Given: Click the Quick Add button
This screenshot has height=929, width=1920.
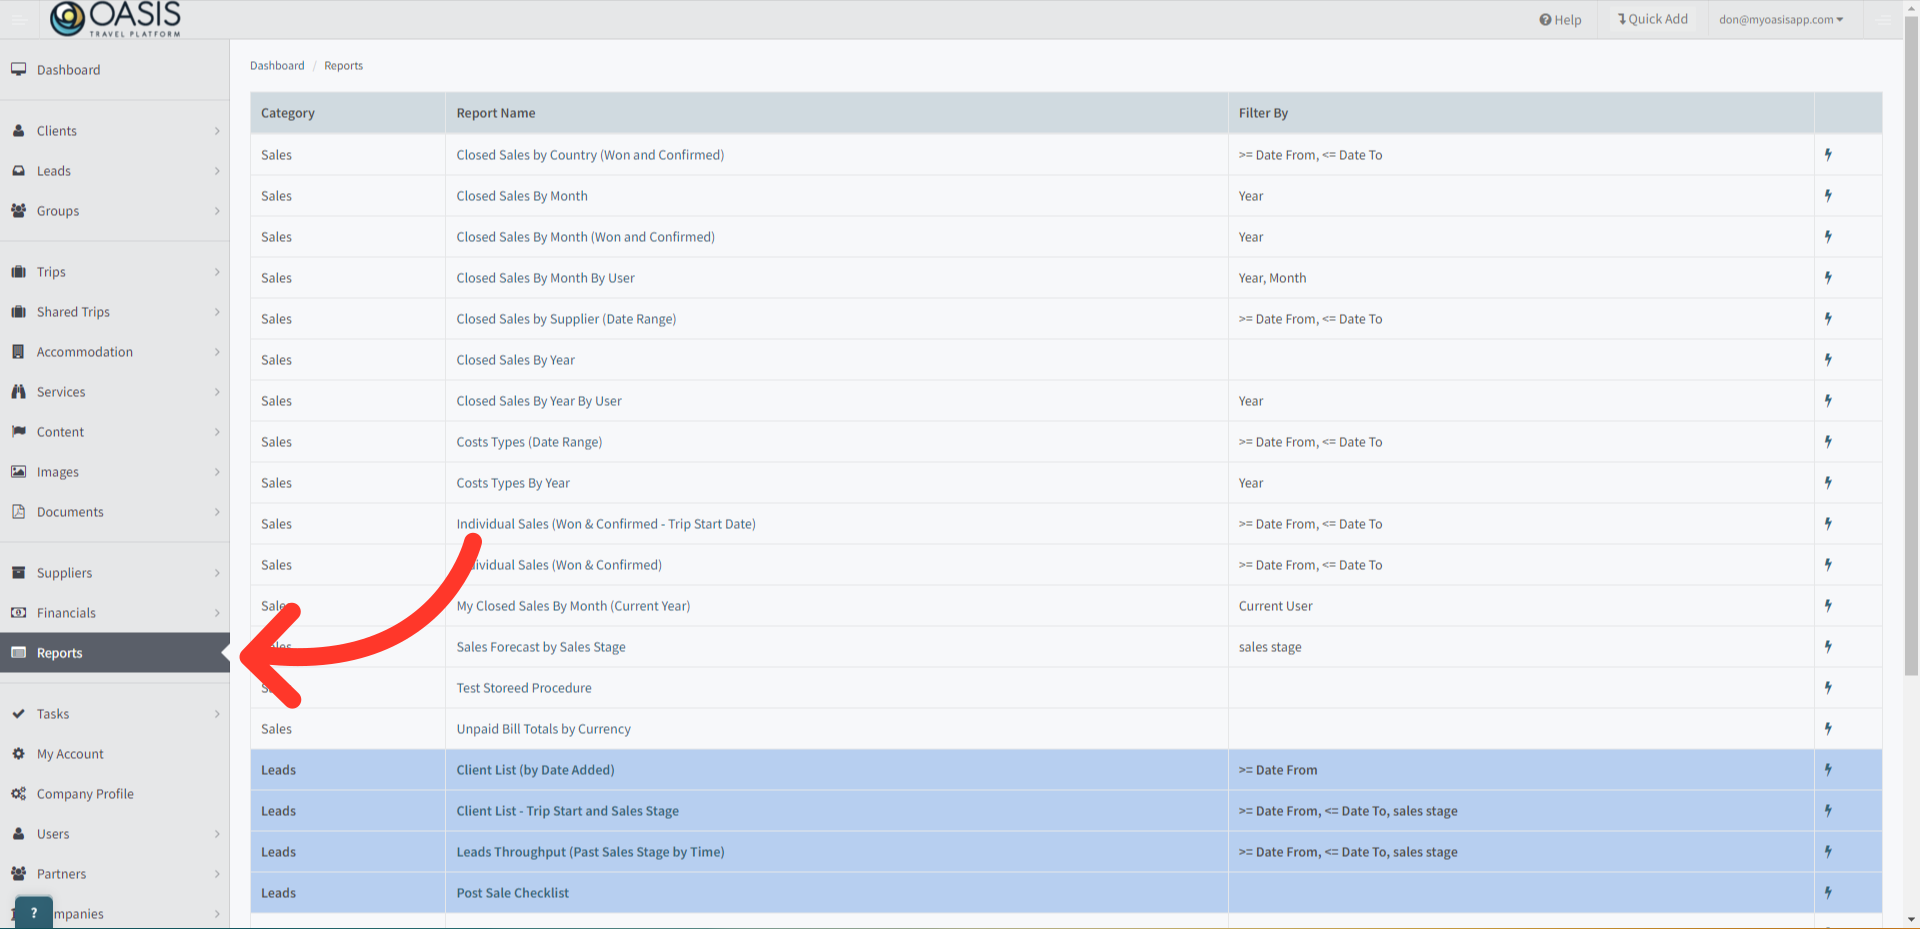Looking at the screenshot, I should coord(1653,19).
